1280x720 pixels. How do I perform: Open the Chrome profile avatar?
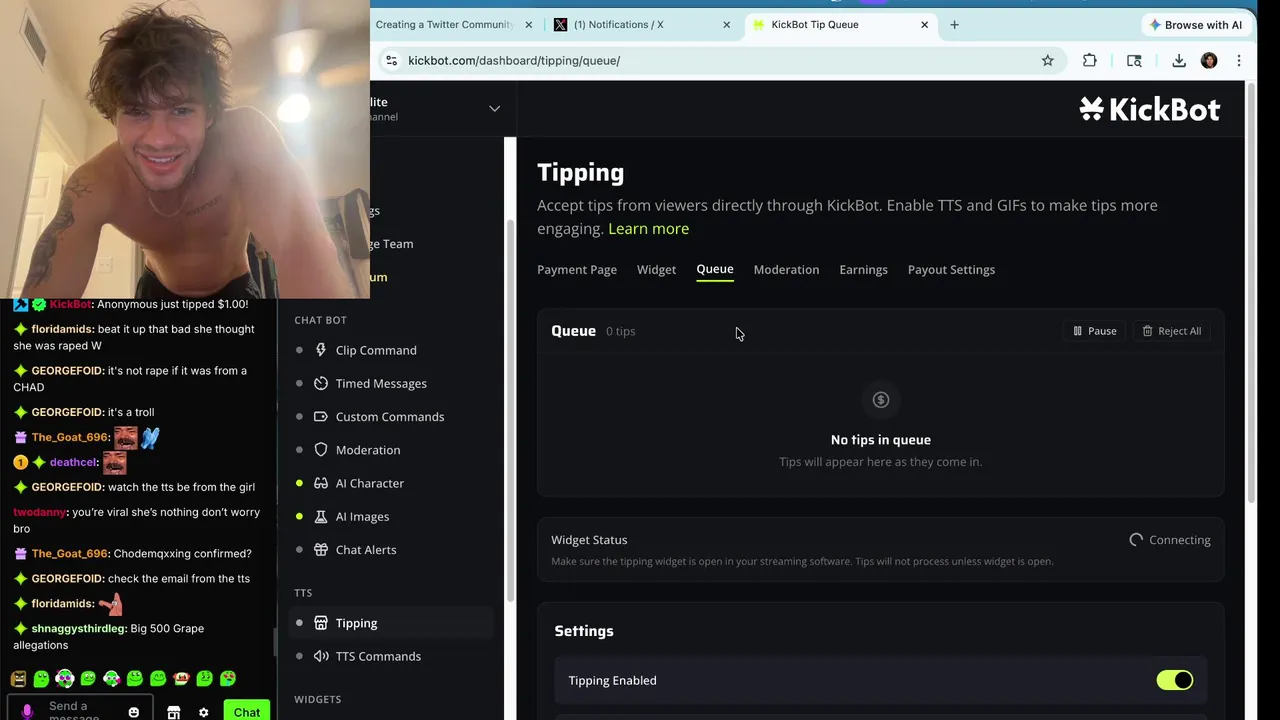pos(1209,61)
